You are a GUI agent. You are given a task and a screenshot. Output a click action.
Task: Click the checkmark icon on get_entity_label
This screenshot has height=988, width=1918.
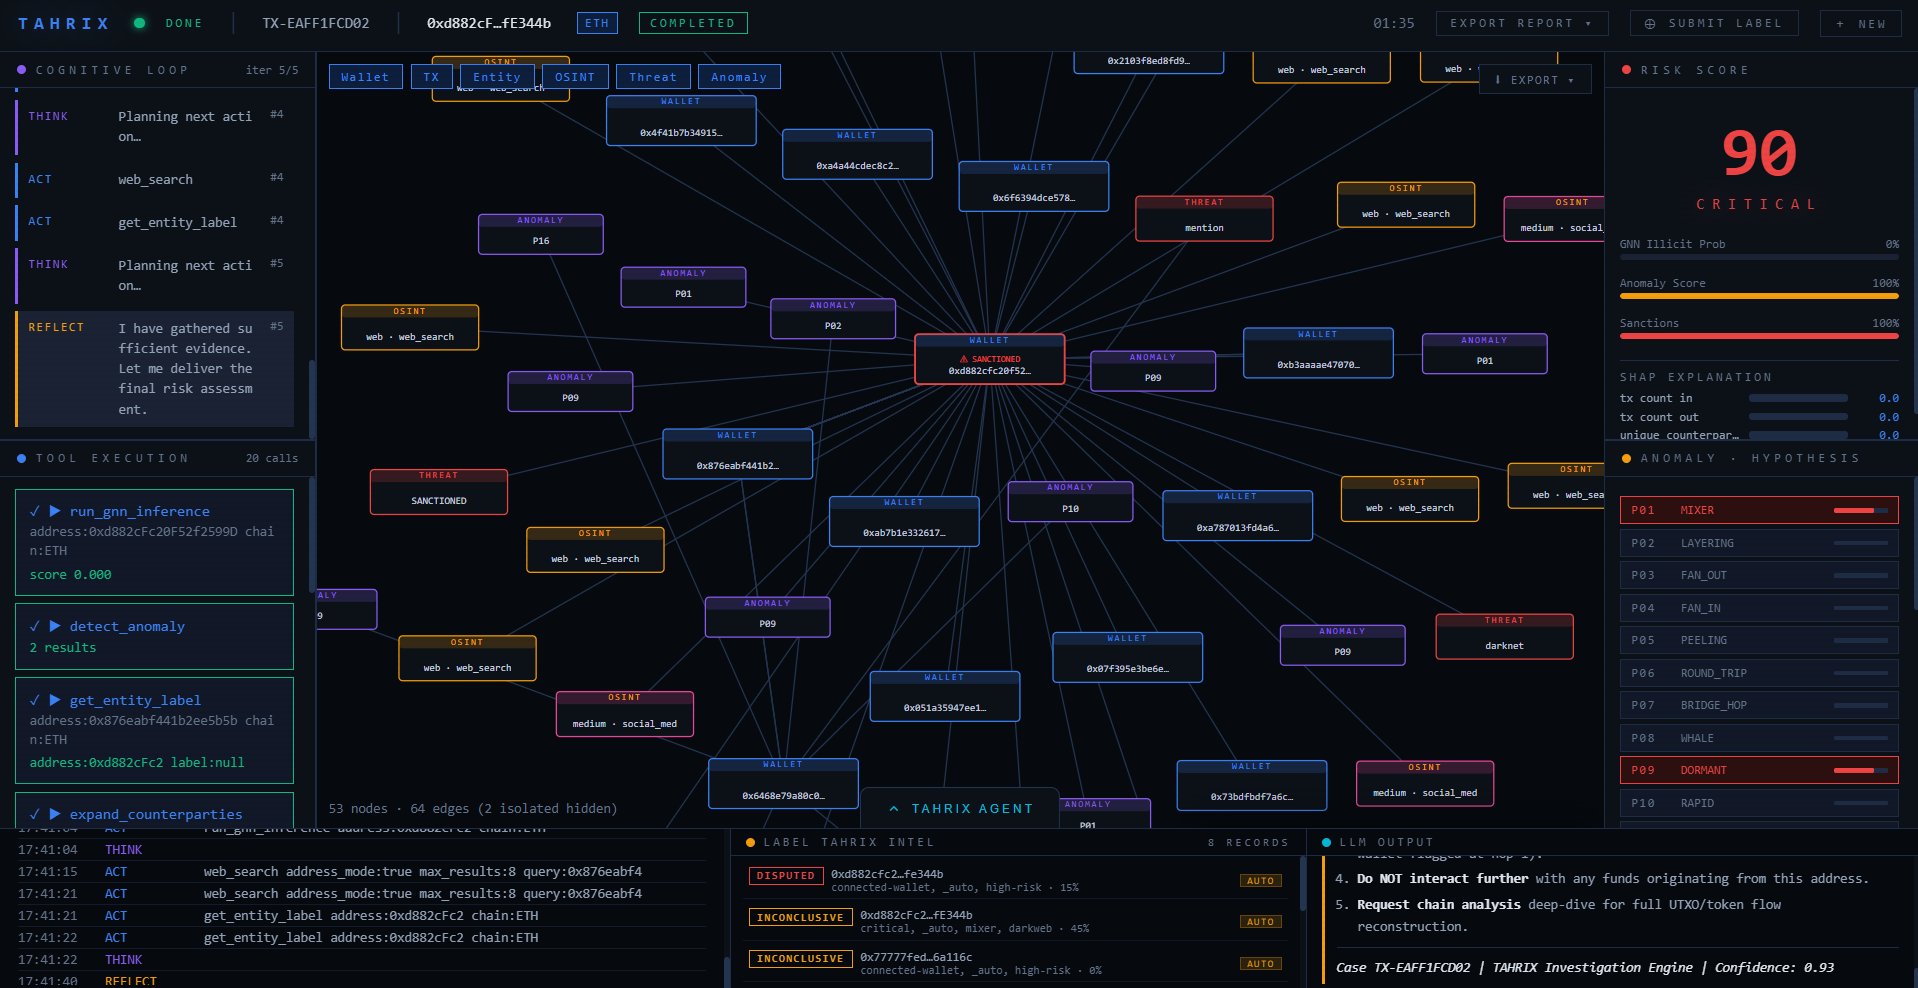[x=35, y=700]
